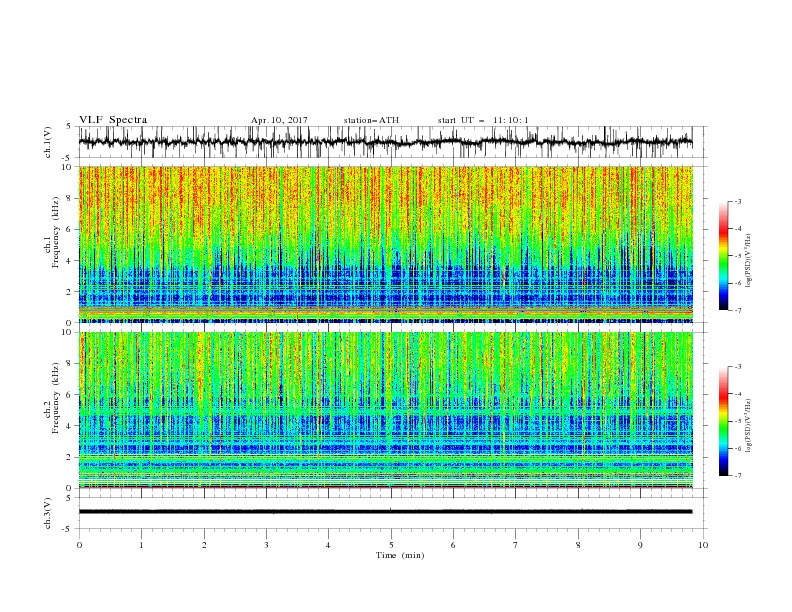Click the "-7" tick on upper color bar
792x612 pixels.
point(738,310)
